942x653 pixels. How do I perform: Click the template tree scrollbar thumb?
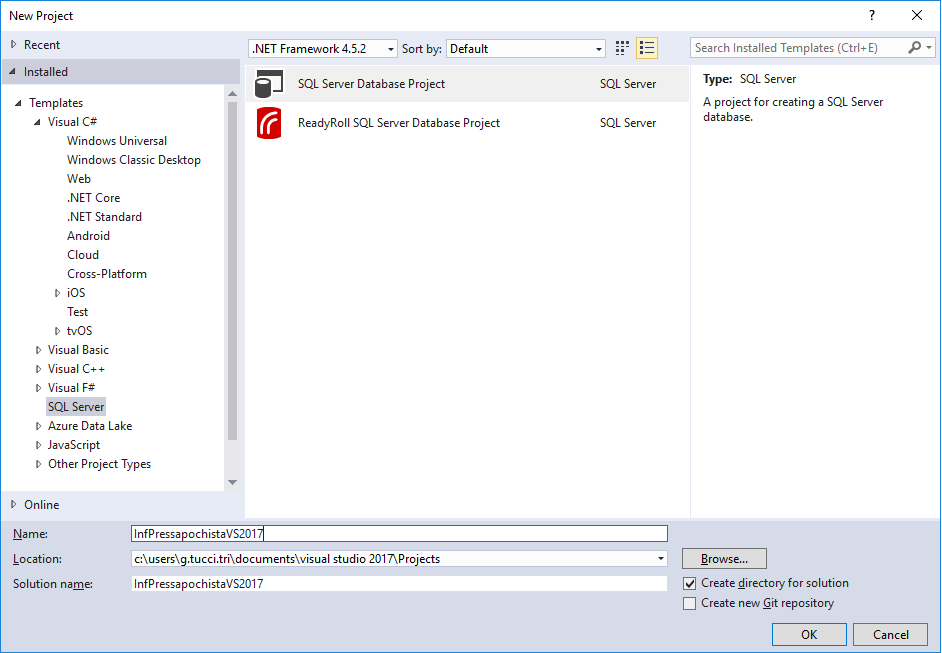(232, 271)
